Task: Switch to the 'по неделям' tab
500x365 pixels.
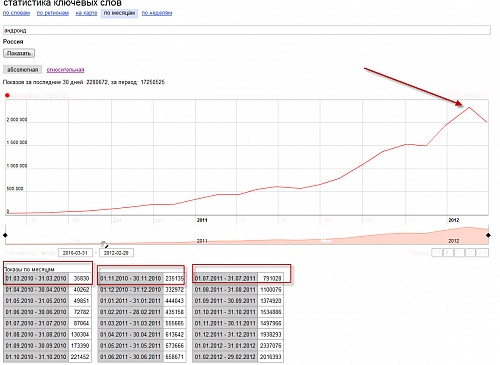Action: pos(157,13)
